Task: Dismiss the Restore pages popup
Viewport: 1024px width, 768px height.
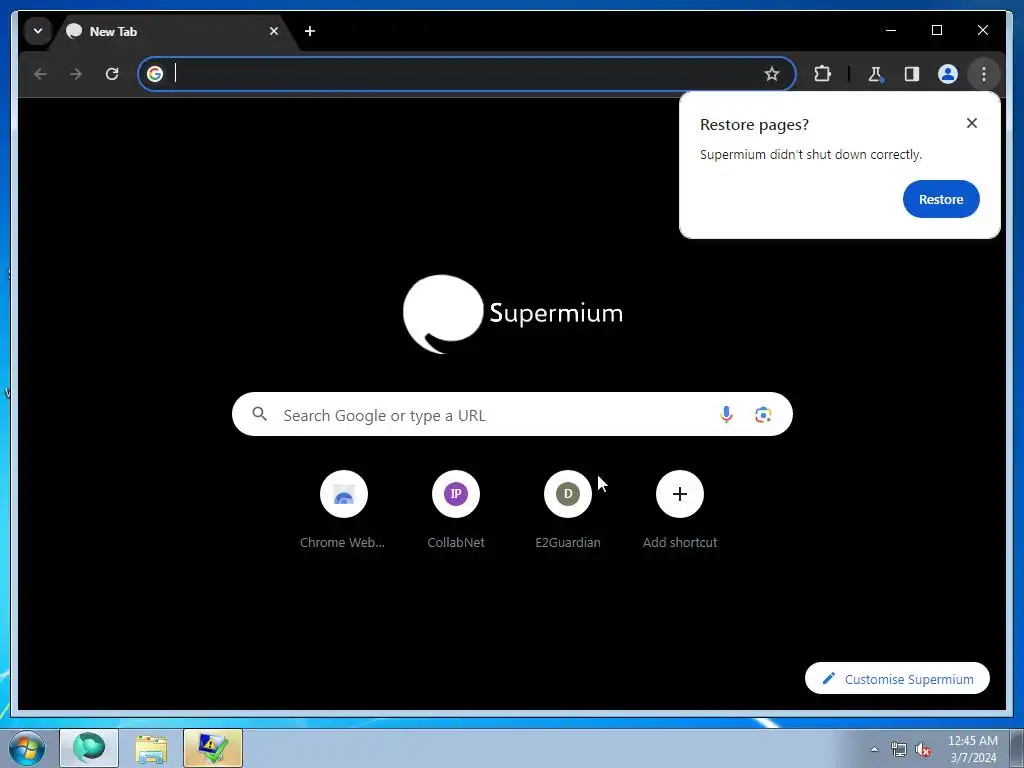Action: pos(972,123)
